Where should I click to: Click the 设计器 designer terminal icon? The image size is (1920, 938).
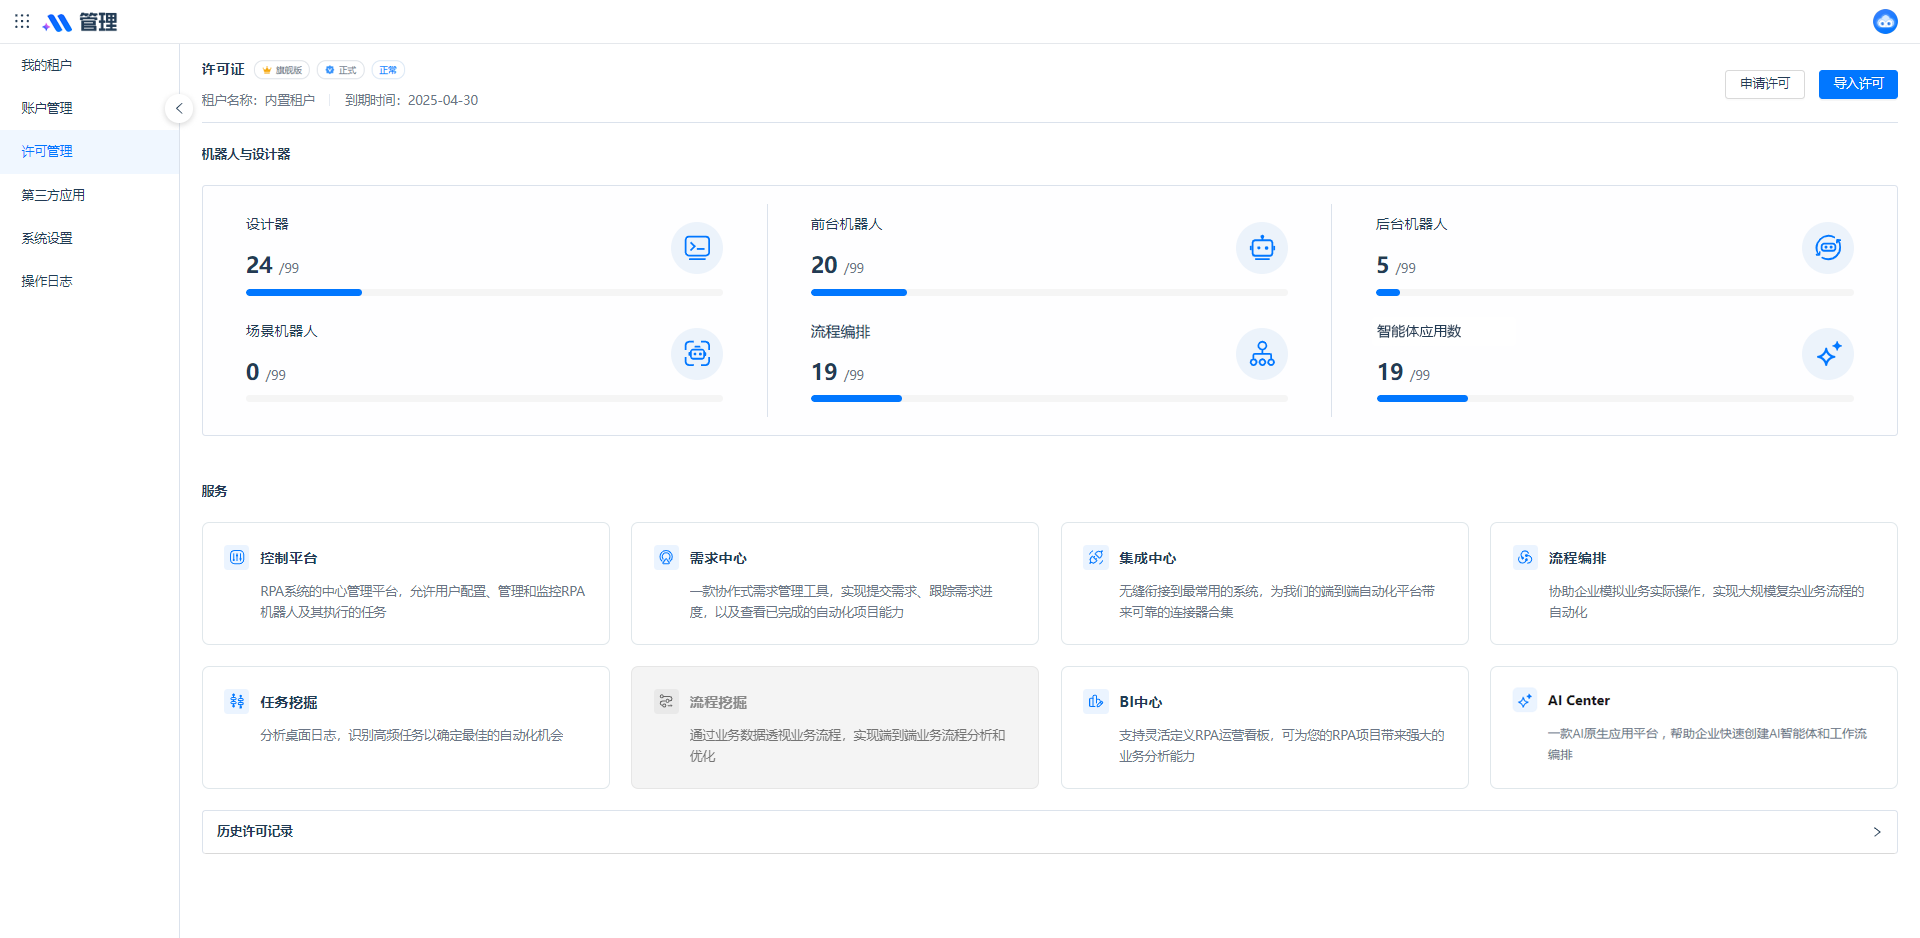tap(696, 247)
